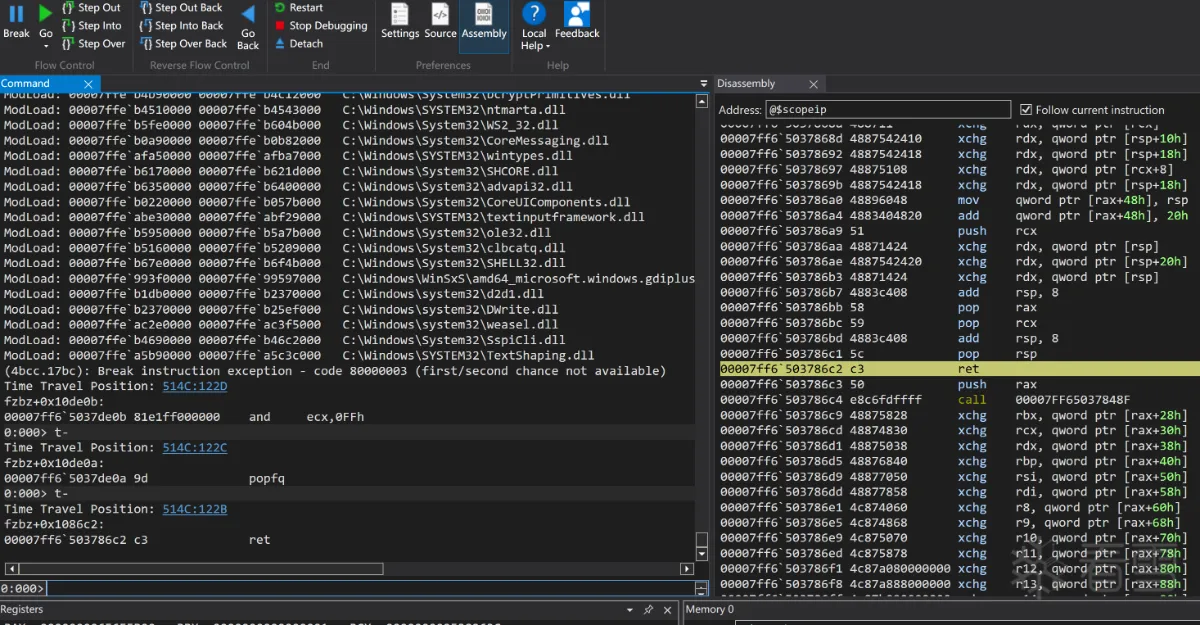Click the Break pause icon

point(16,14)
